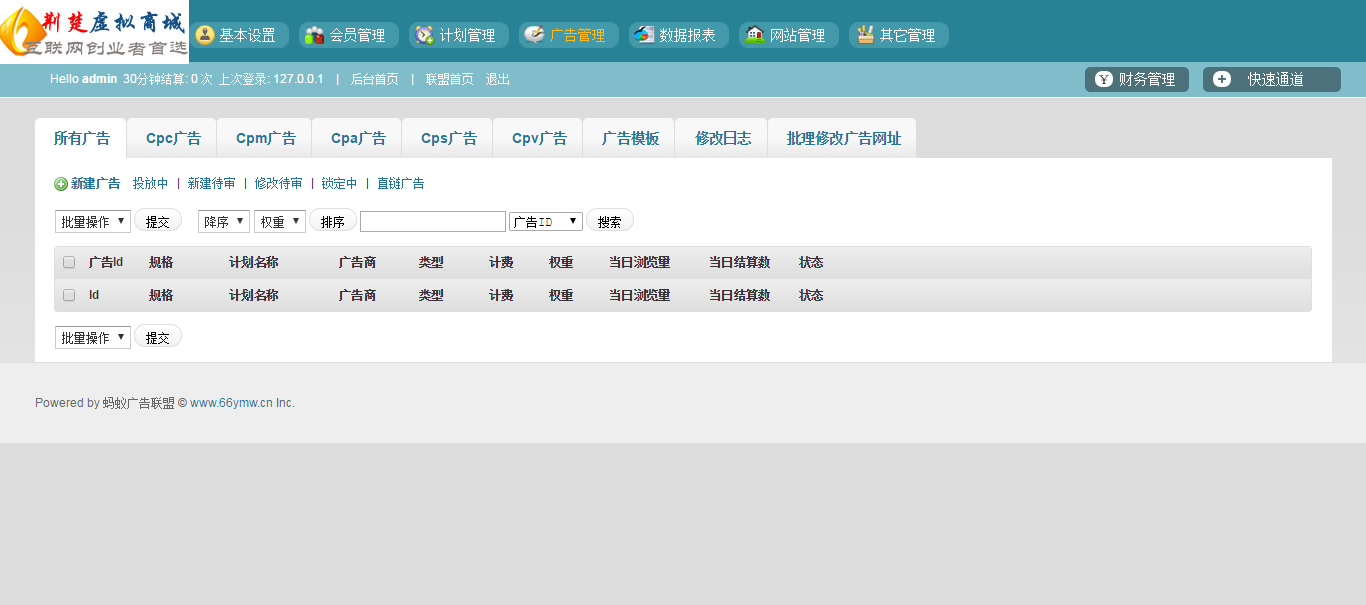Click the search text input field

[x=433, y=221]
